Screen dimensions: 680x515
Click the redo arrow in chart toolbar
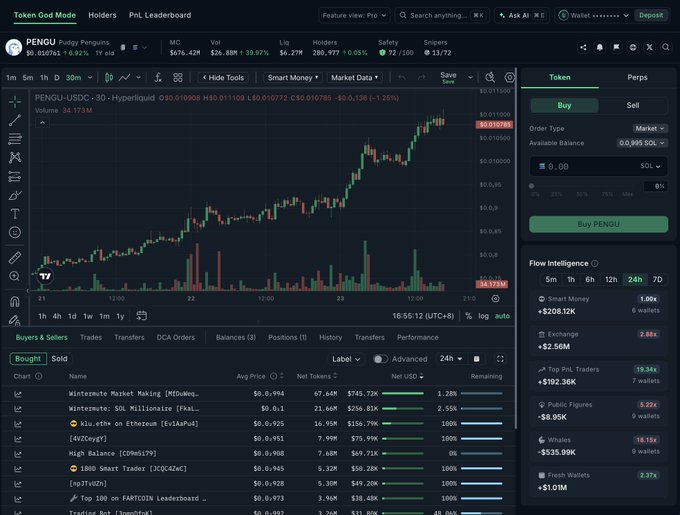point(421,78)
